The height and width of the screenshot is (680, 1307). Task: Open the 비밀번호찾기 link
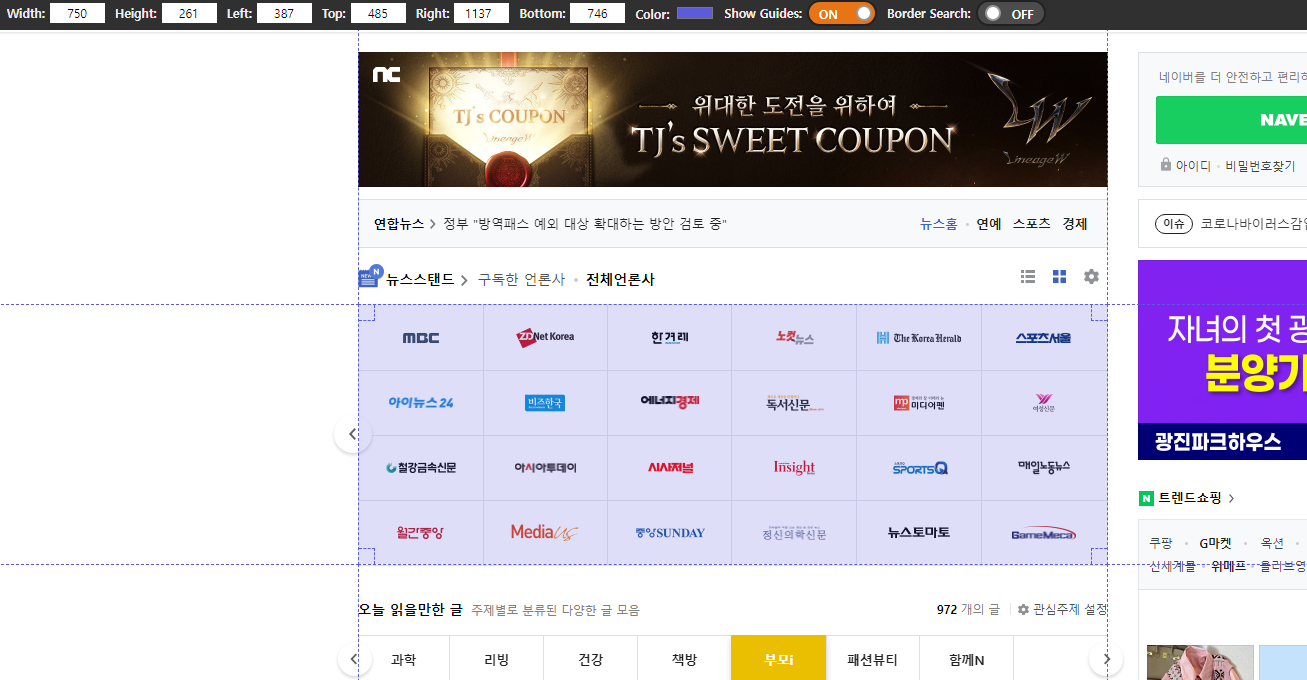pyautogui.click(x=1260, y=166)
